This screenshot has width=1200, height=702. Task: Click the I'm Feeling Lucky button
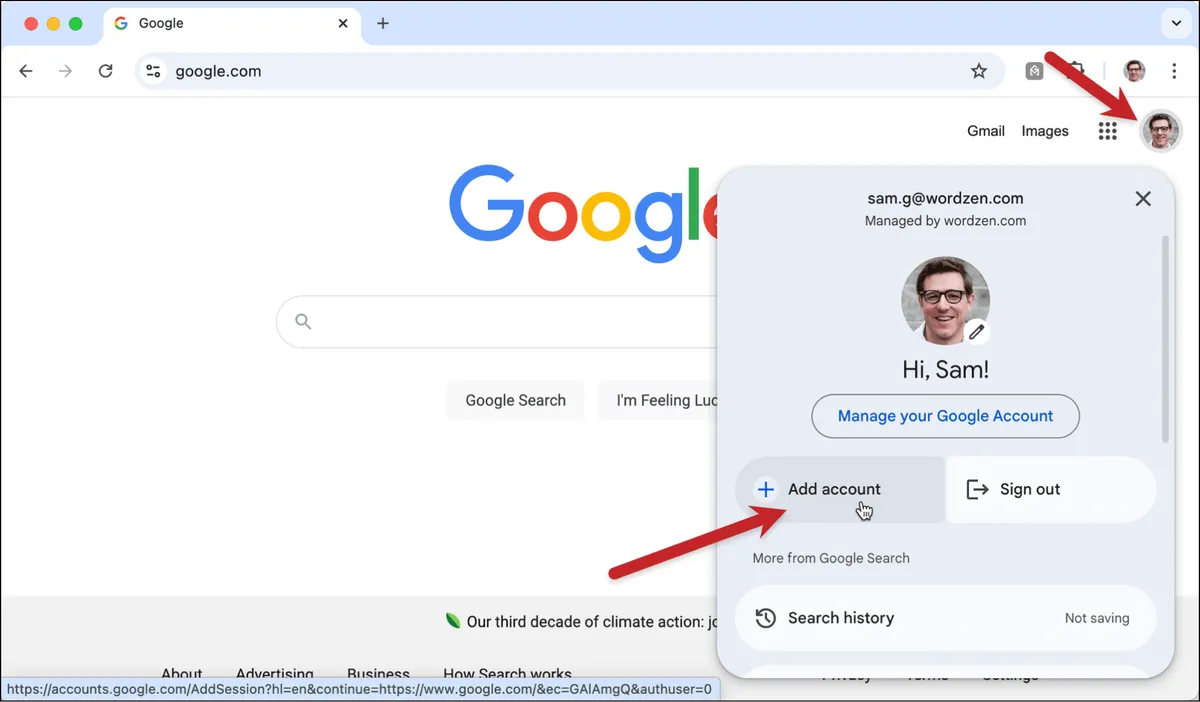click(x=658, y=400)
